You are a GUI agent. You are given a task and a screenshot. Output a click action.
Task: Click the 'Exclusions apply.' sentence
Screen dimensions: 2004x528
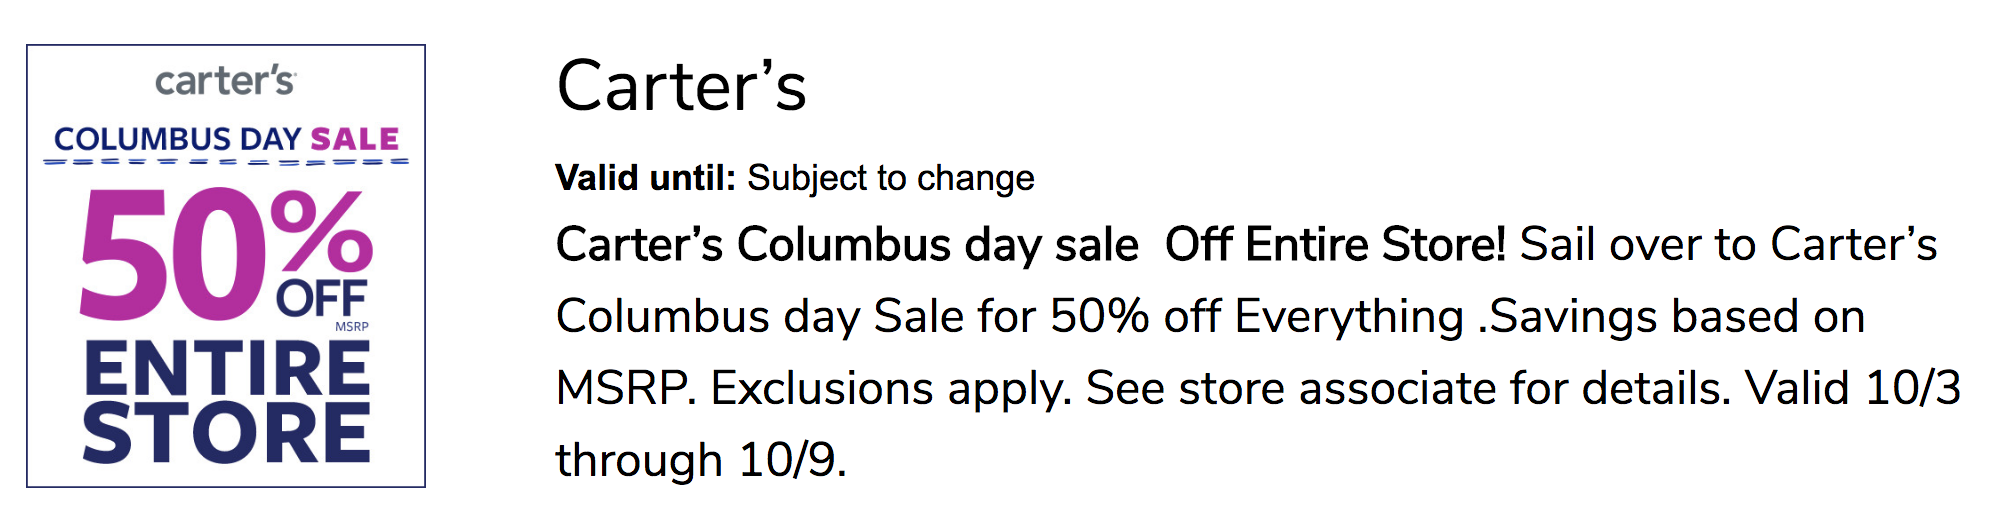891,388
